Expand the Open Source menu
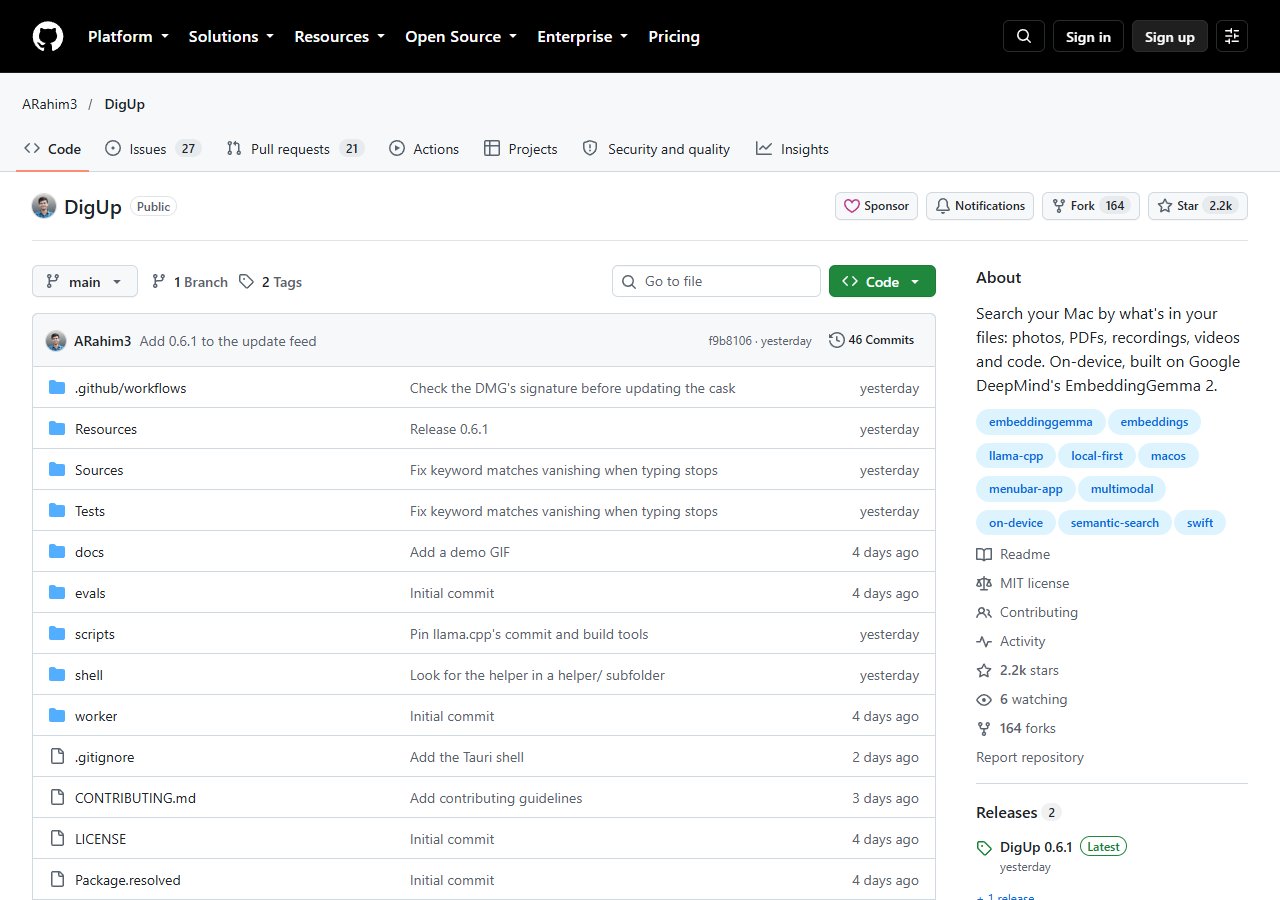This screenshot has height=900, width=1280. [x=461, y=36]
